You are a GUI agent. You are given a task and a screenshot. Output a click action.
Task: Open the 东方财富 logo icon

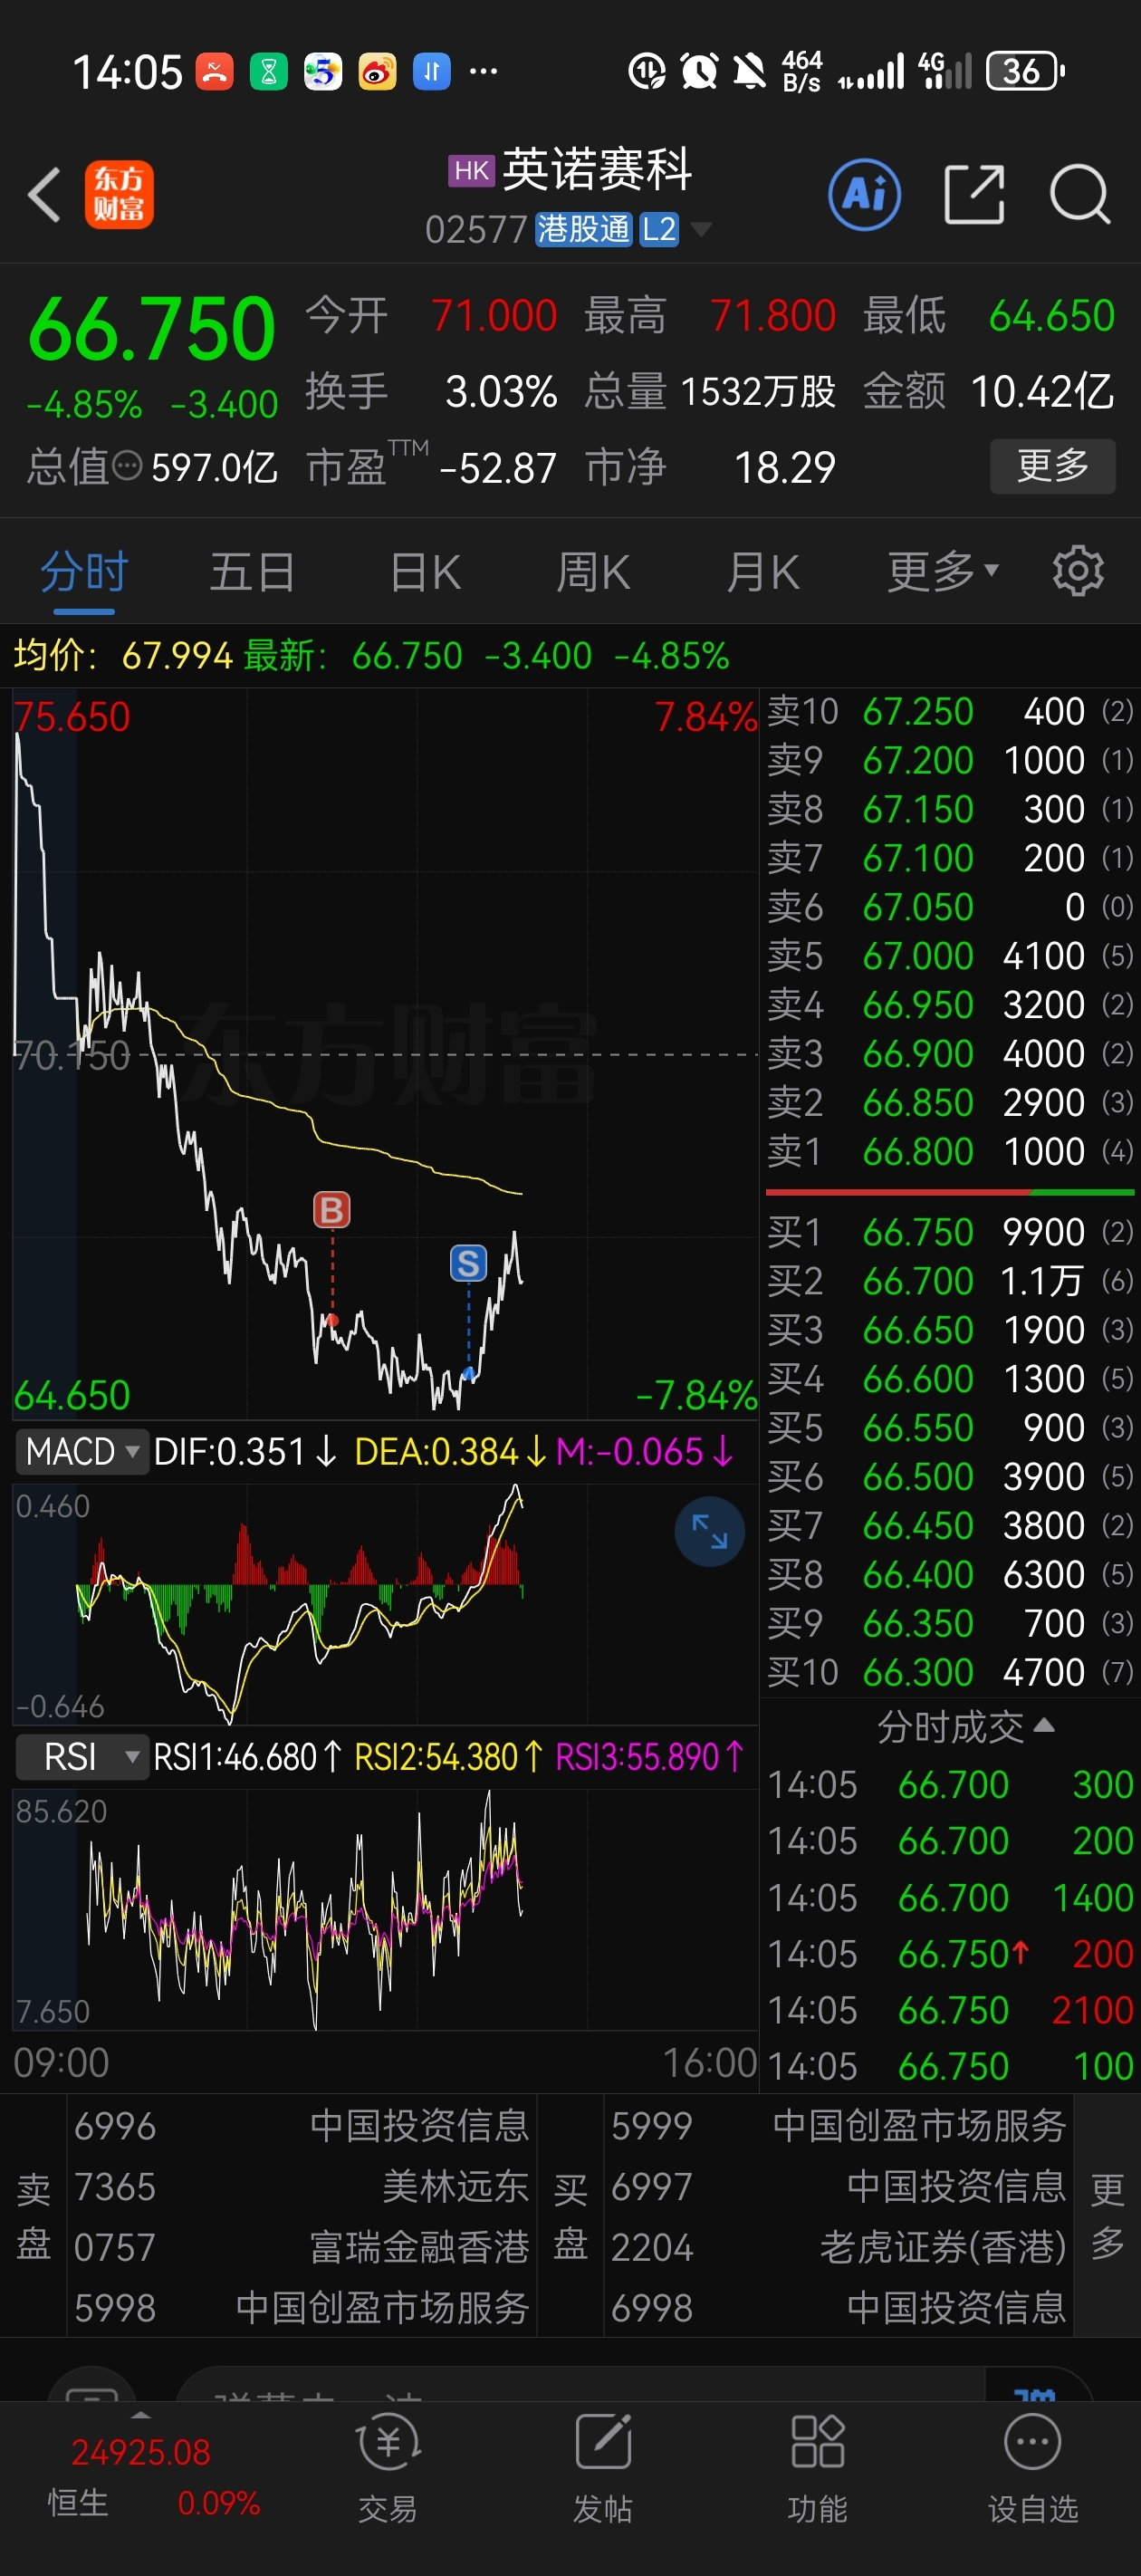click(119, 195)
